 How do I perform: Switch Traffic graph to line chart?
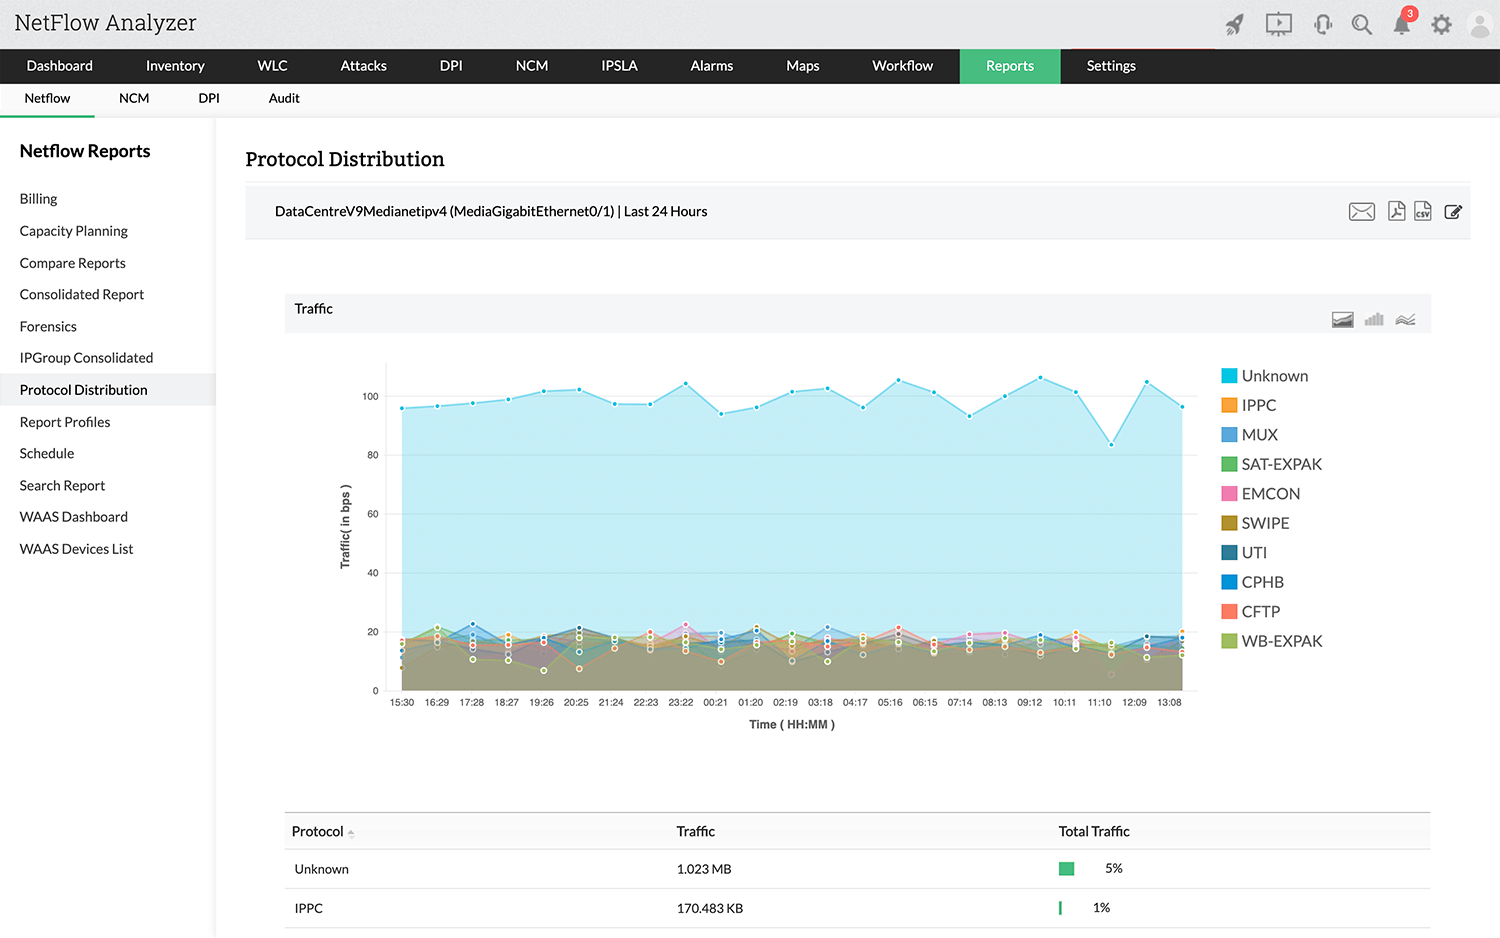coord(1405,320)
